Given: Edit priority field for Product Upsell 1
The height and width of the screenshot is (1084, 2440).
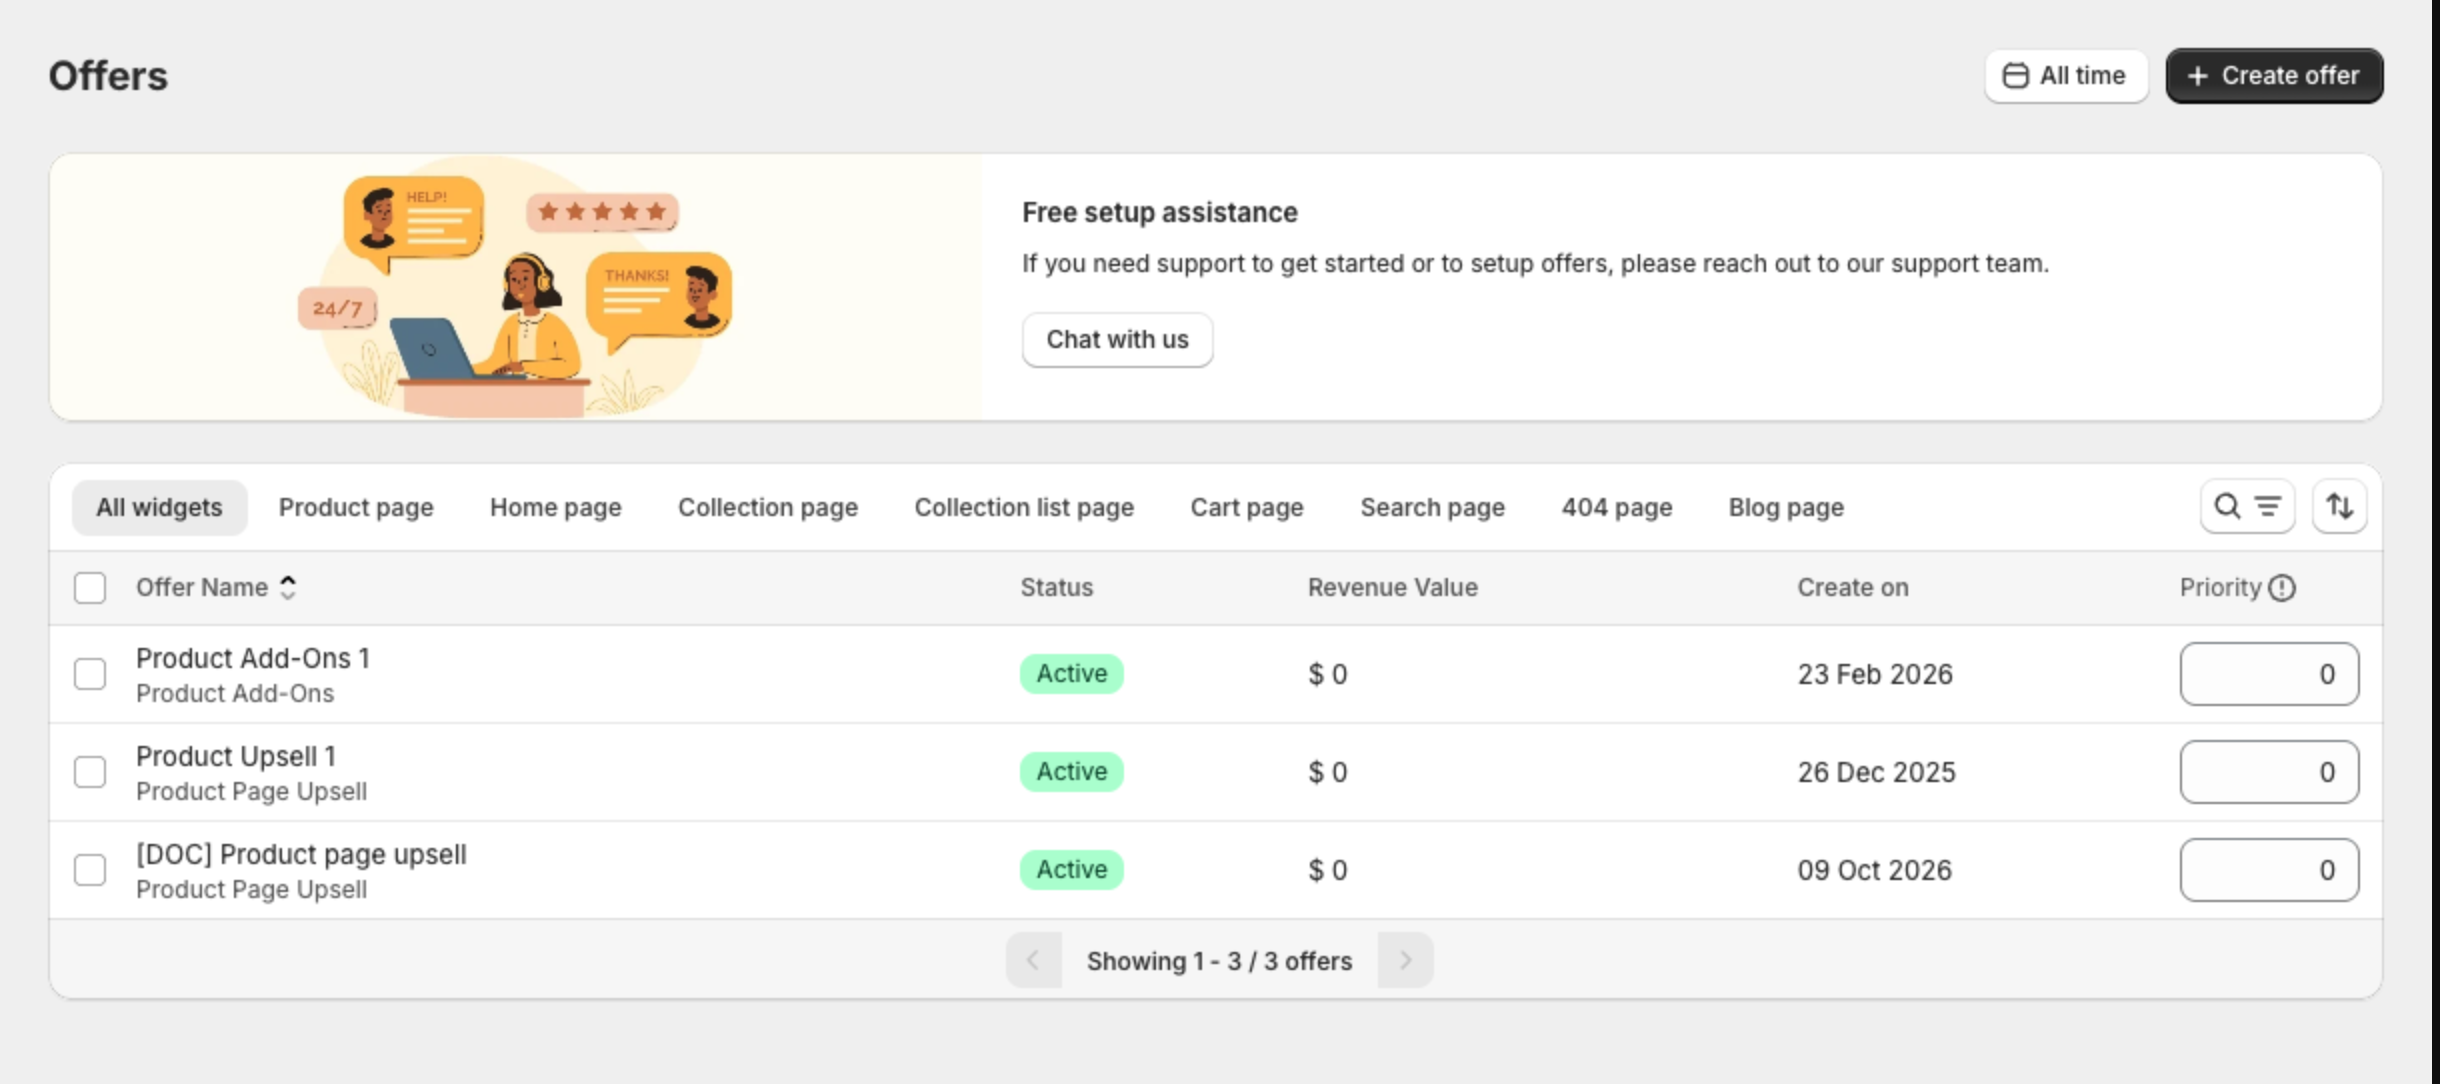Looking at the screenshot, I should [2269, 772].
